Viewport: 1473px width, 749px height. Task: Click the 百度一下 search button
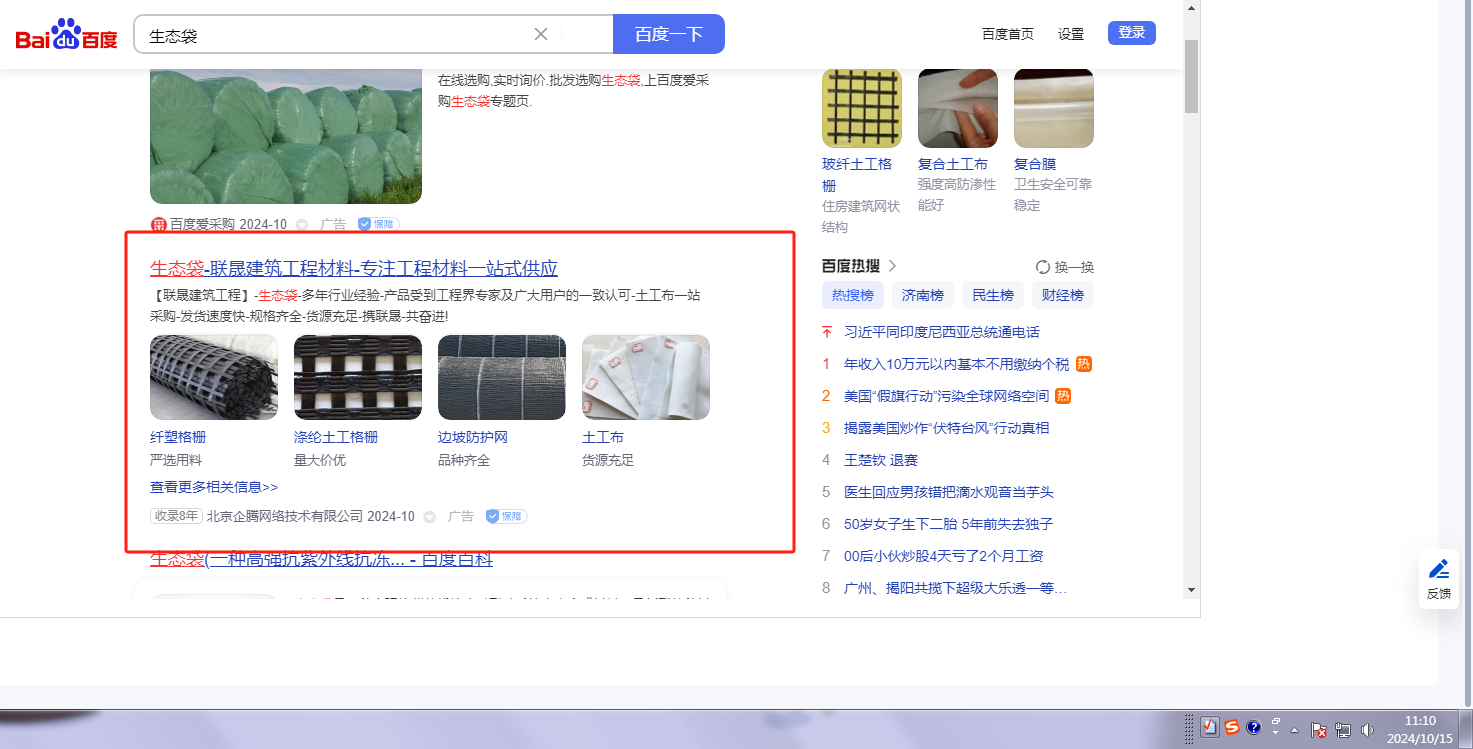[x=669, y=34]
